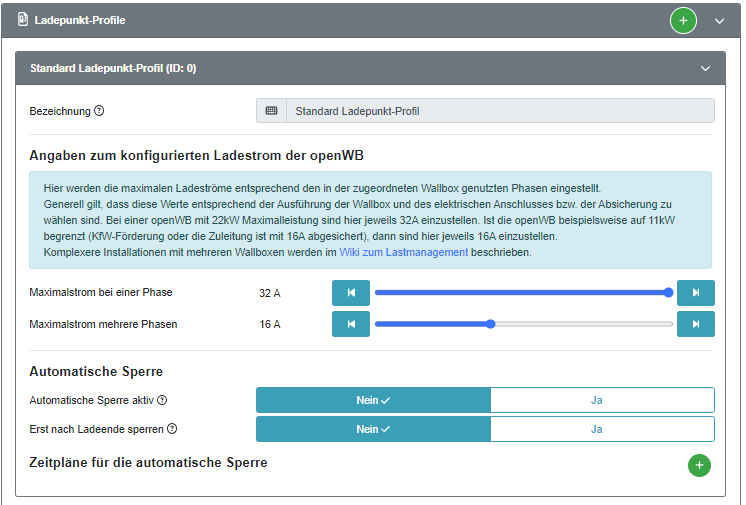Image resolution: width=746 pixels, height=505 pixels.
Task: Increase single-phase maximum current with the right step button
Action: click(696, 293)
